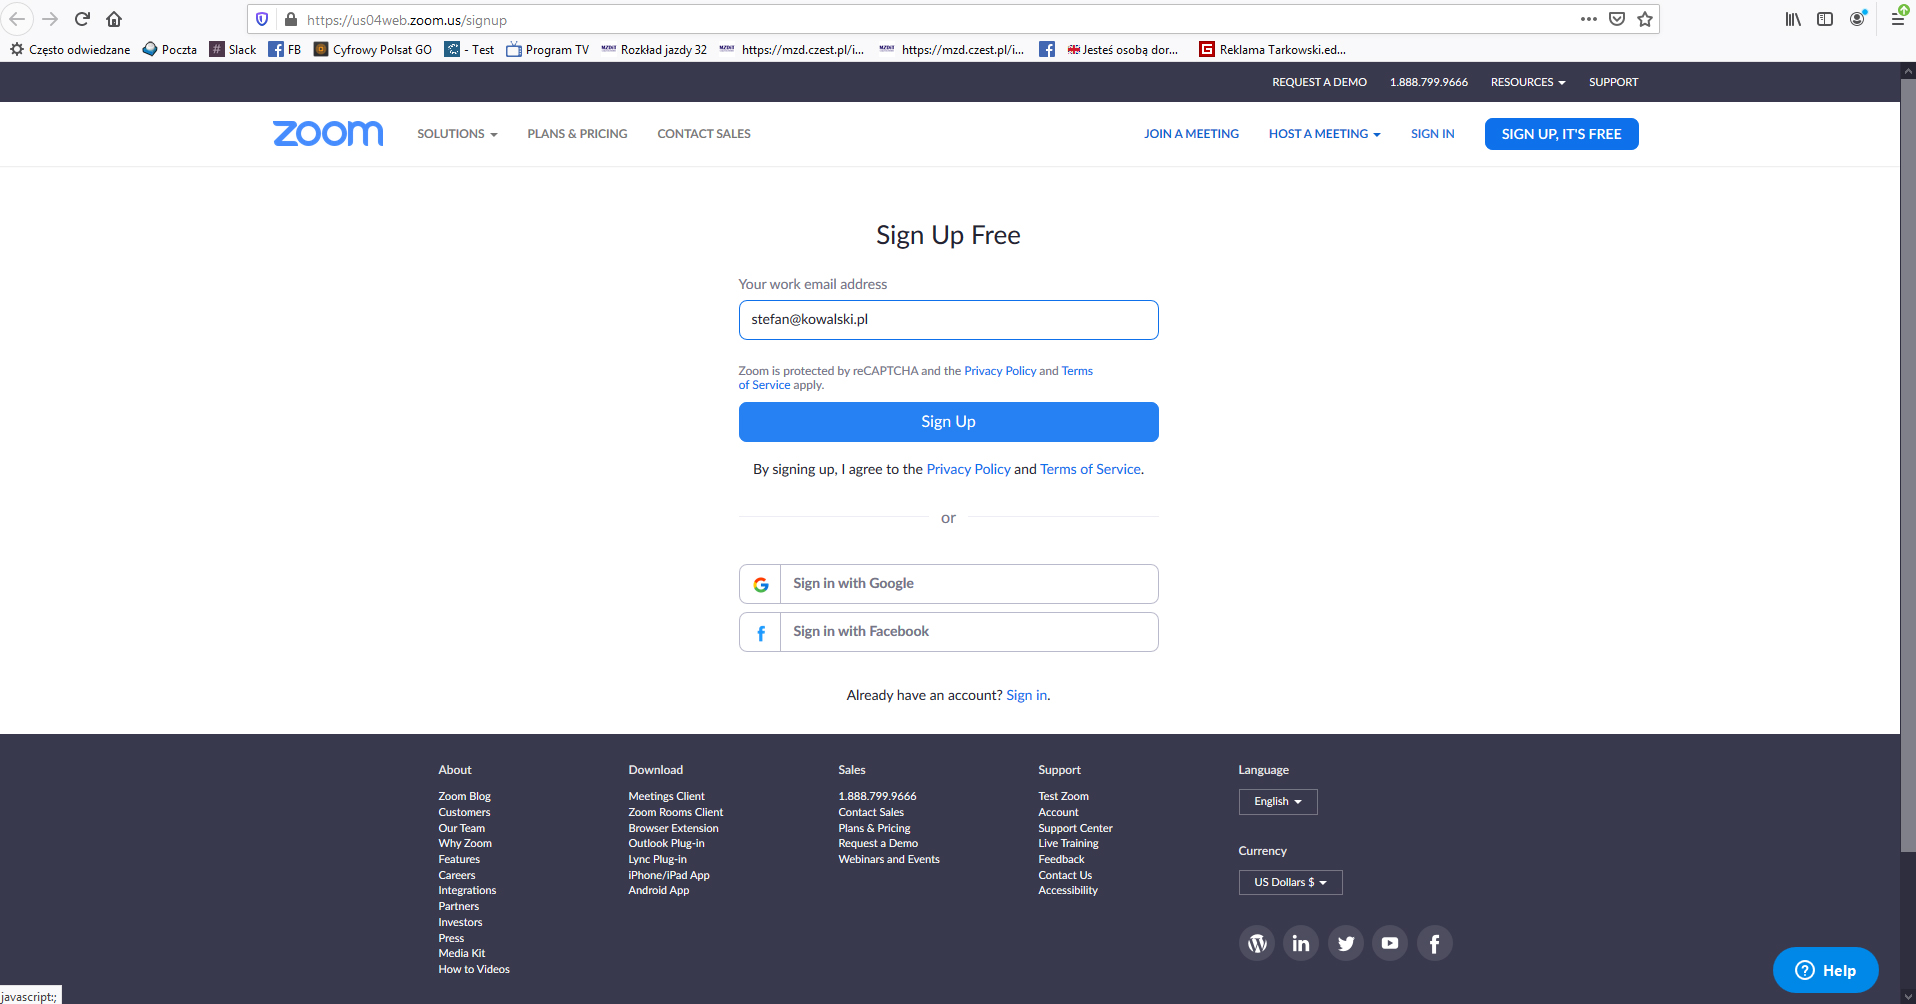Click the Facebook f sign-in icon
1916x1004 pixels.
(x=761, y=633)
